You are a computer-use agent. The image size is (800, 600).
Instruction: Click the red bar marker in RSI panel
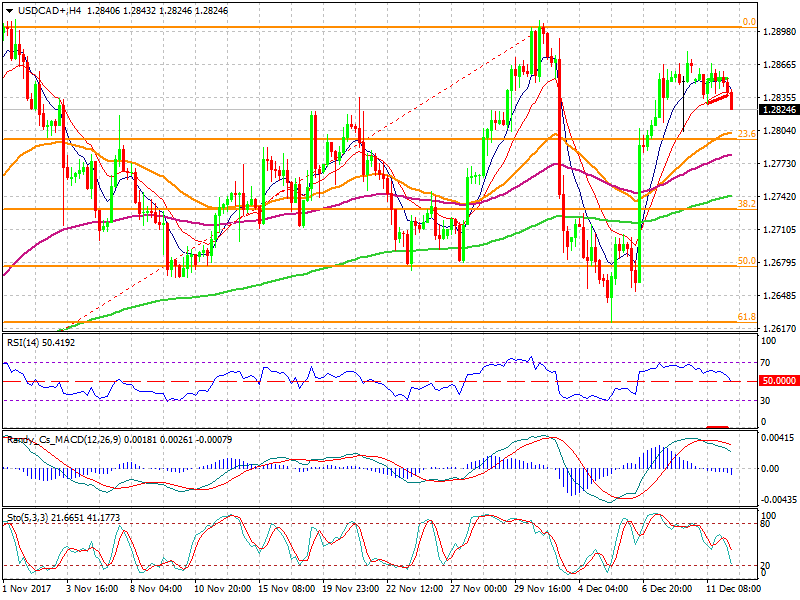(716, 427)
